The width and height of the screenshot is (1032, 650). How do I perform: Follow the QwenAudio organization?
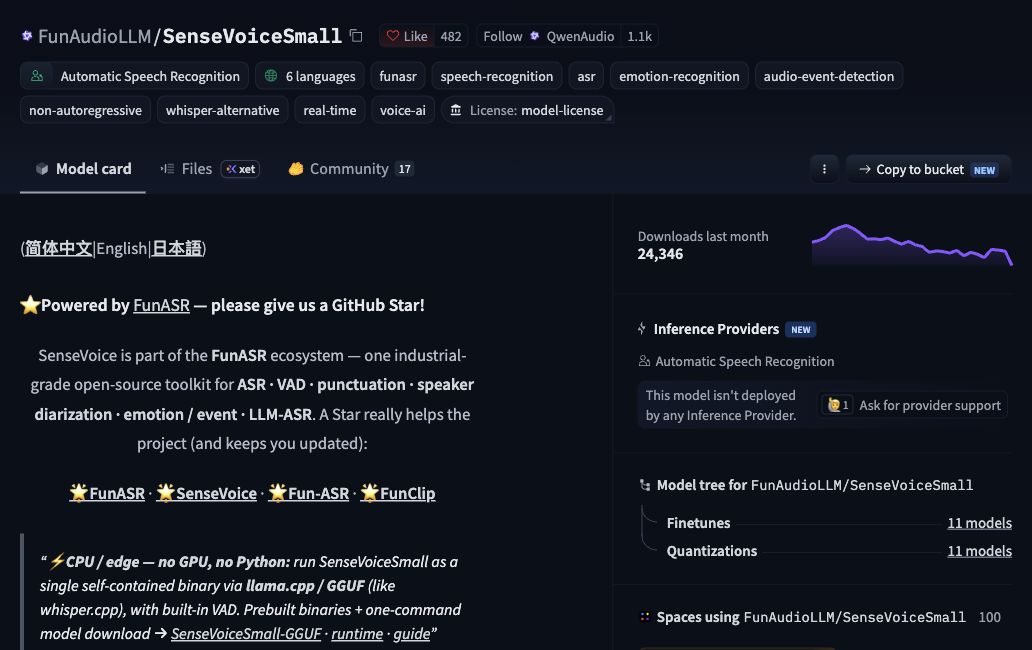(549, 36)
